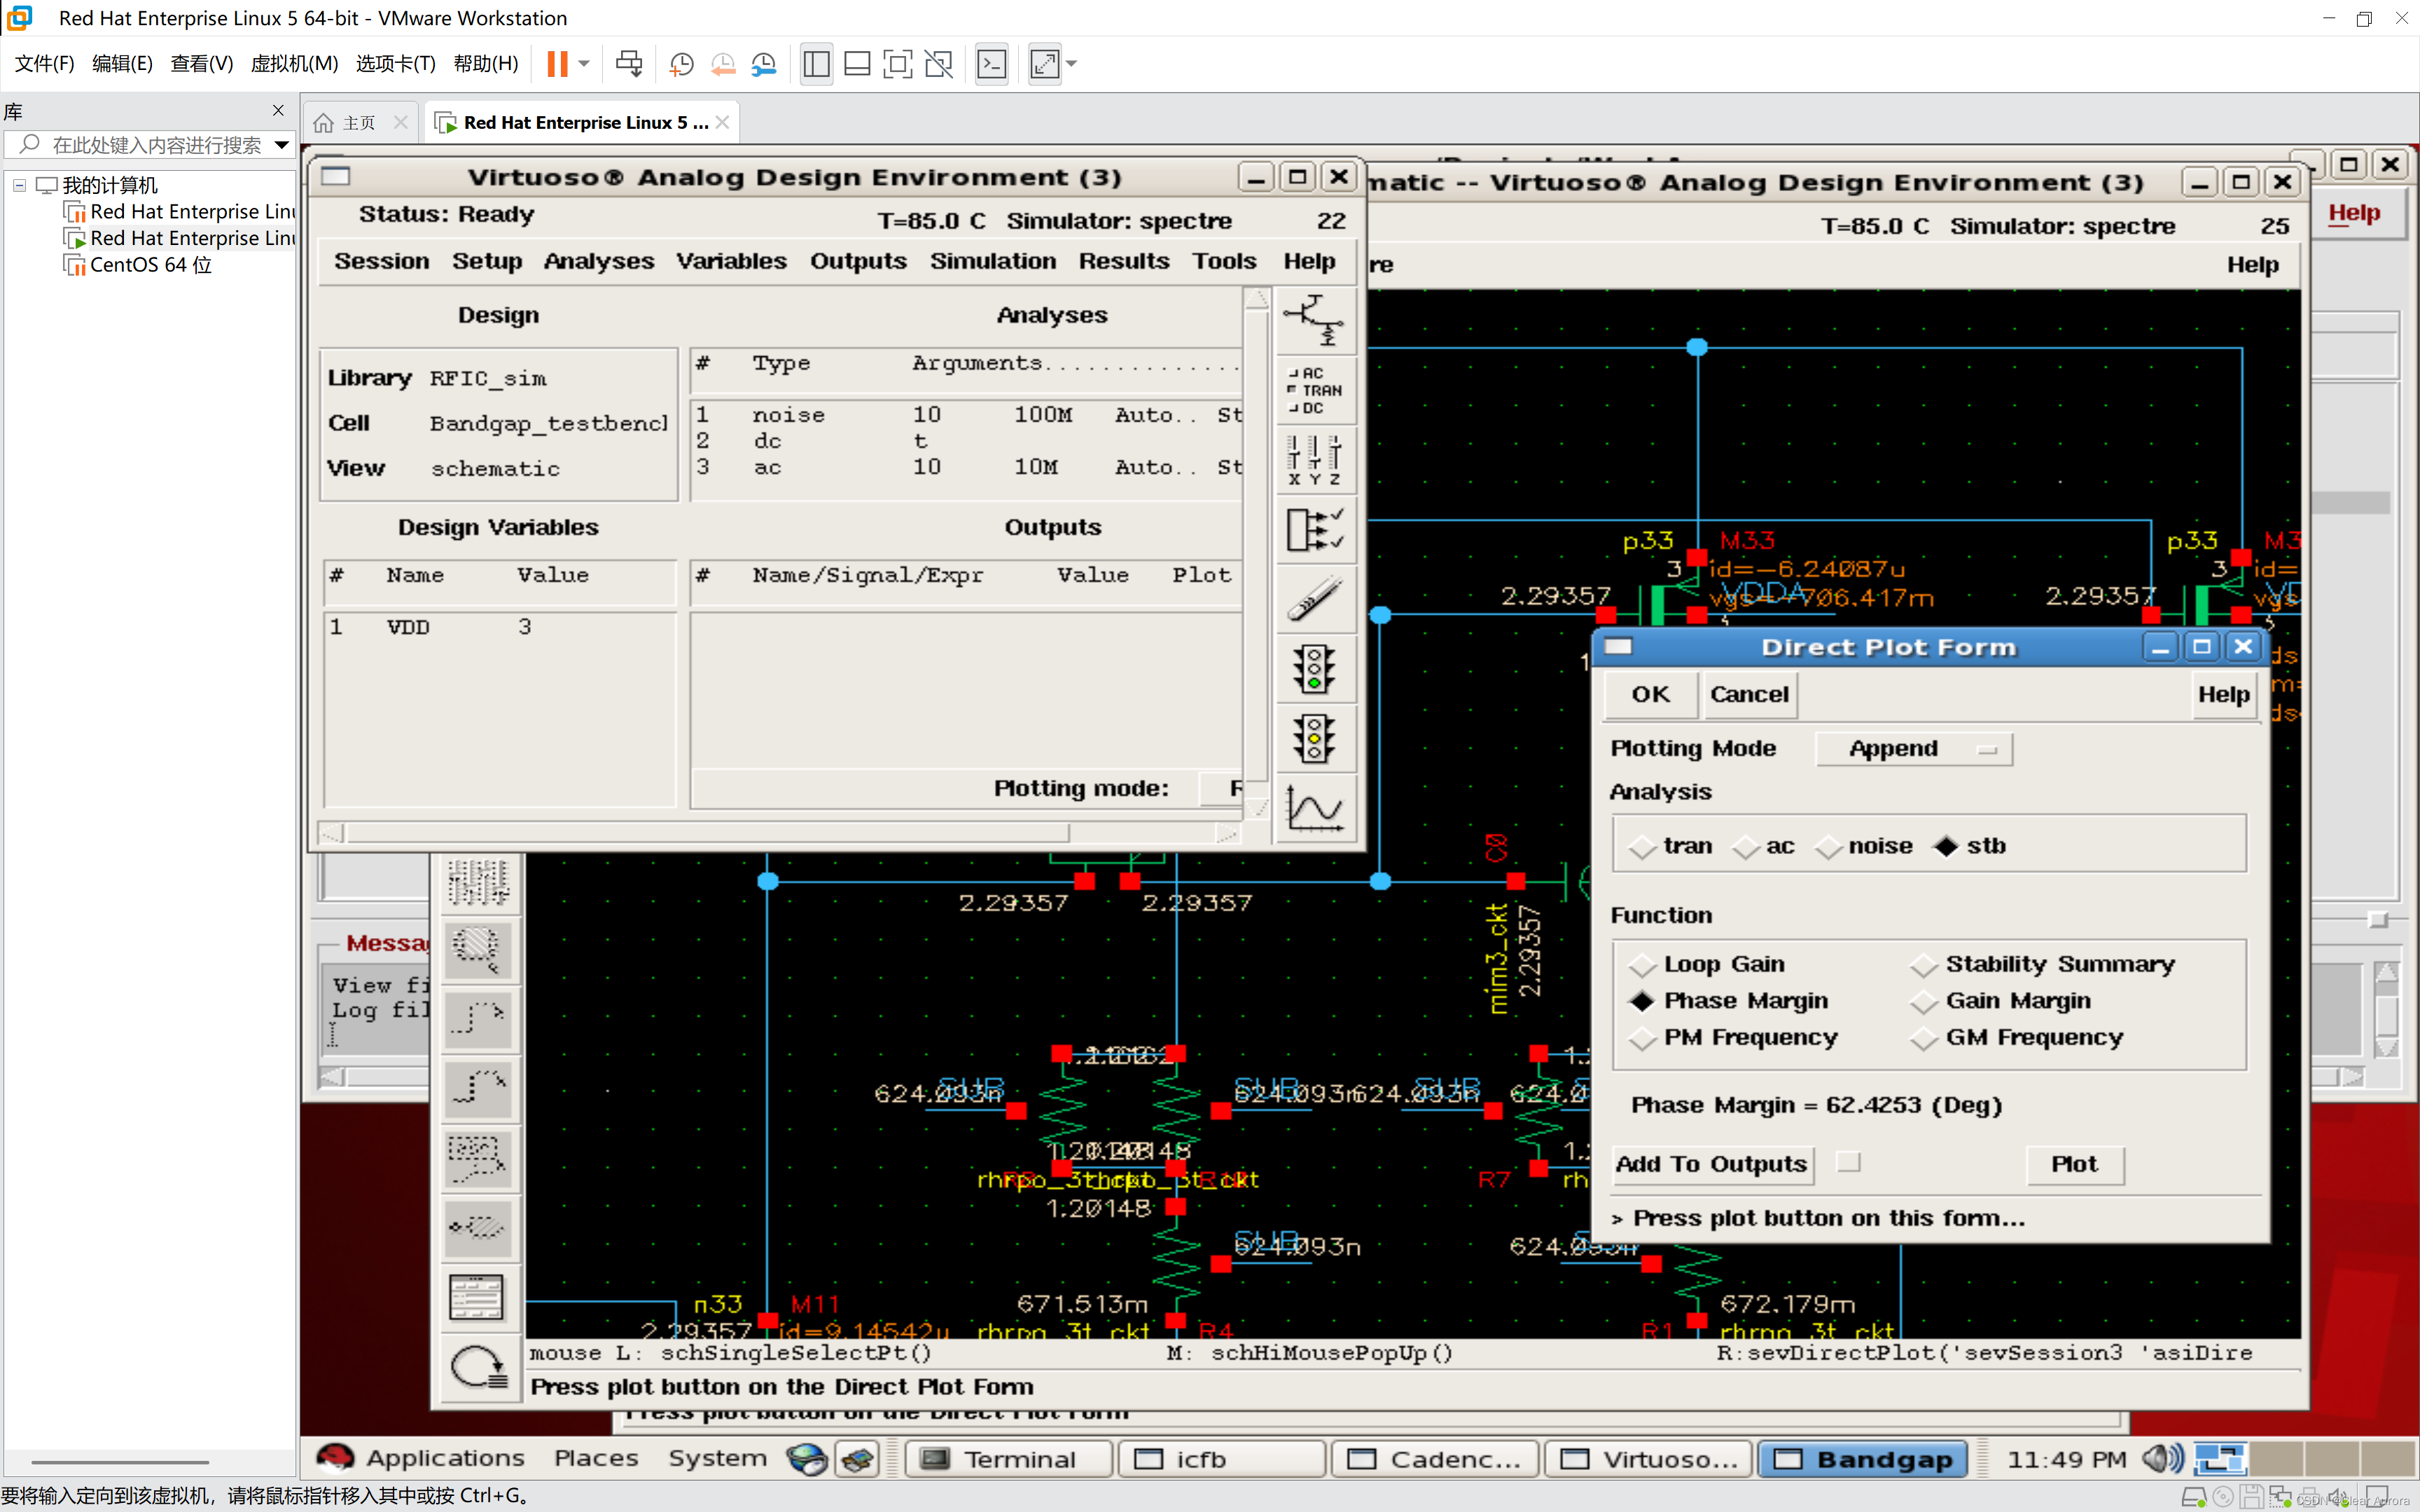This screenshot has width=2420, height=1512.
Task: Click the Plot Outputs waveform icon
Action: pyautogui.click(x=1314, y=808)
